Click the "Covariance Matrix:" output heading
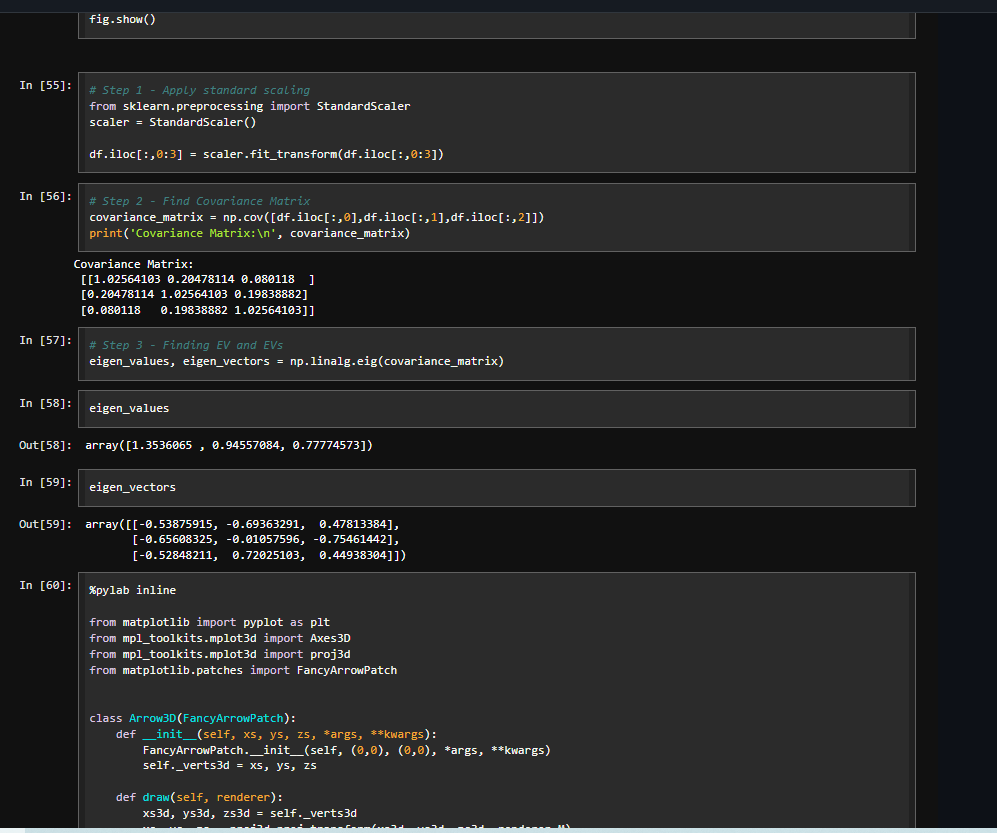The height and width of the screenshot is (833, 997). tap(134, 264)
